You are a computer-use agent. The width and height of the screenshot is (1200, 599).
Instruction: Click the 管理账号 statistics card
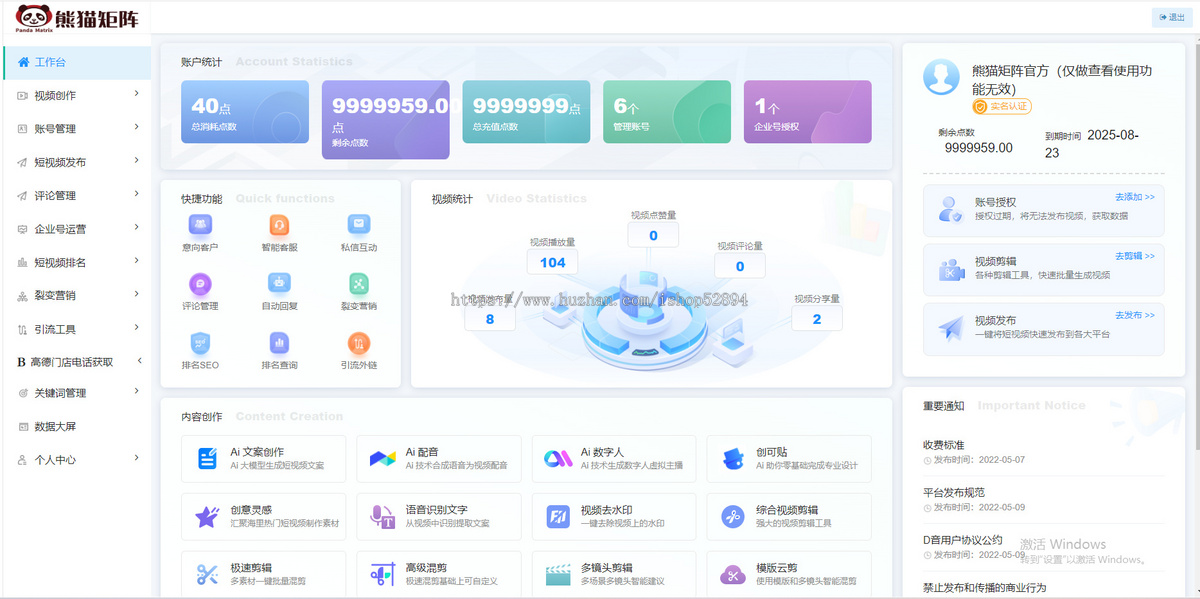coord(667,112)
